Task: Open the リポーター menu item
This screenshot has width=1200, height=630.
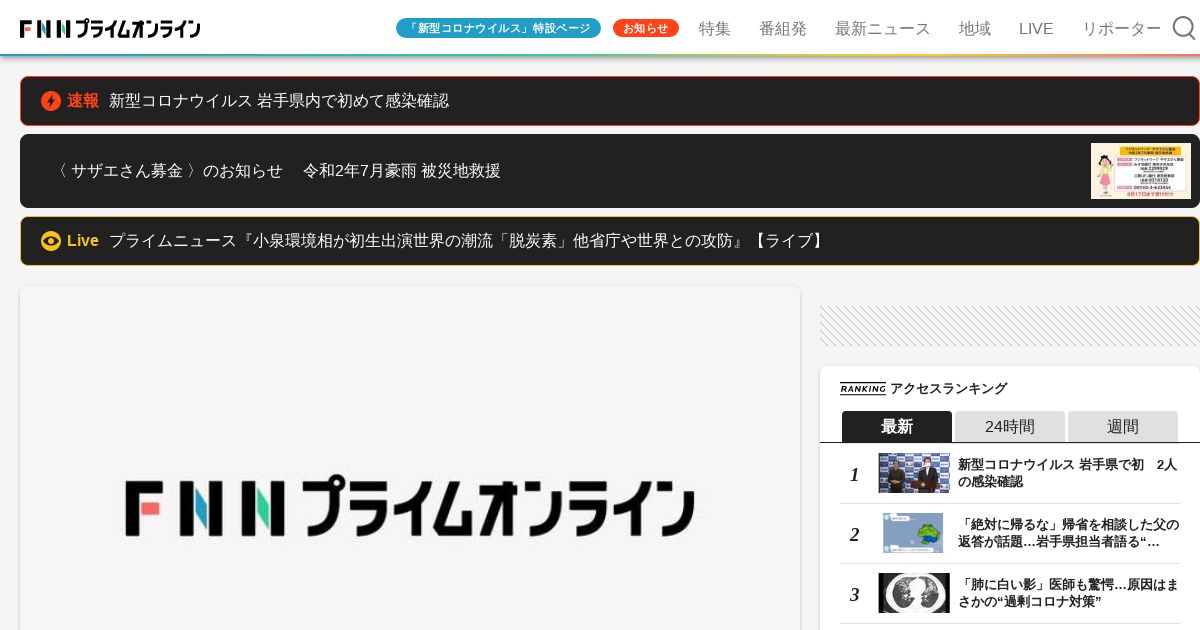Action: click(x=1122, y=28)
